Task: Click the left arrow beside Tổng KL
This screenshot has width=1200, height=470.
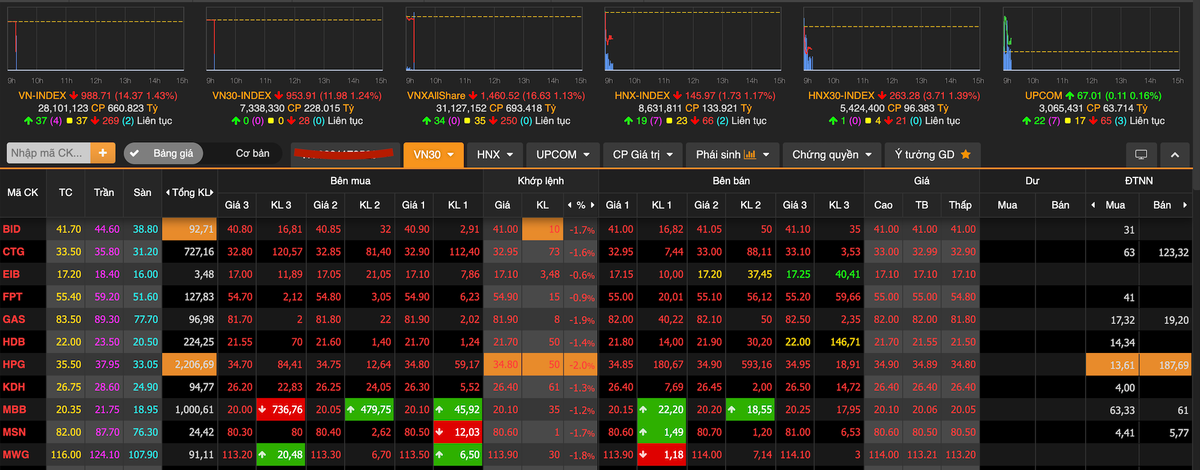Action: (x=167, y=192)
